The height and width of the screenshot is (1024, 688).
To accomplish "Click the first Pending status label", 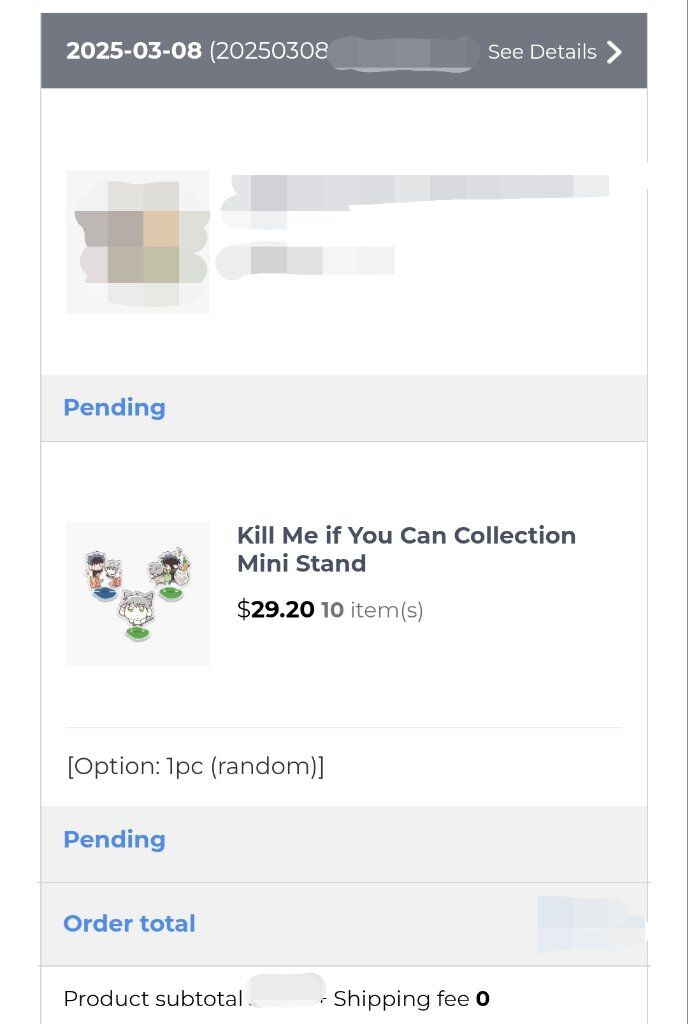I will pyautogui.click(x=114, y=408).
